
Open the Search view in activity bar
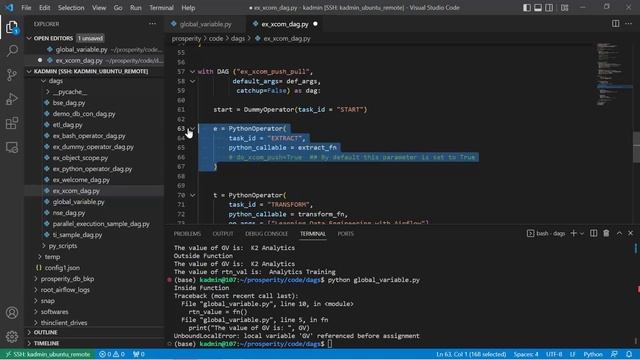(12, 51)
